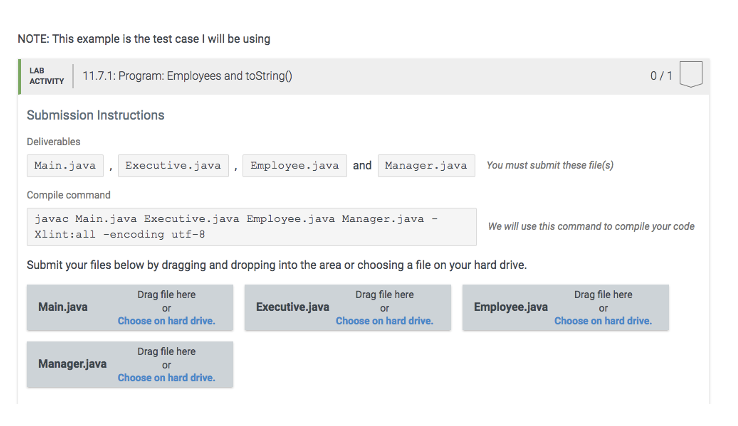
Task: Click the 0 / 1 score indicator
Action: coord(660,76)
